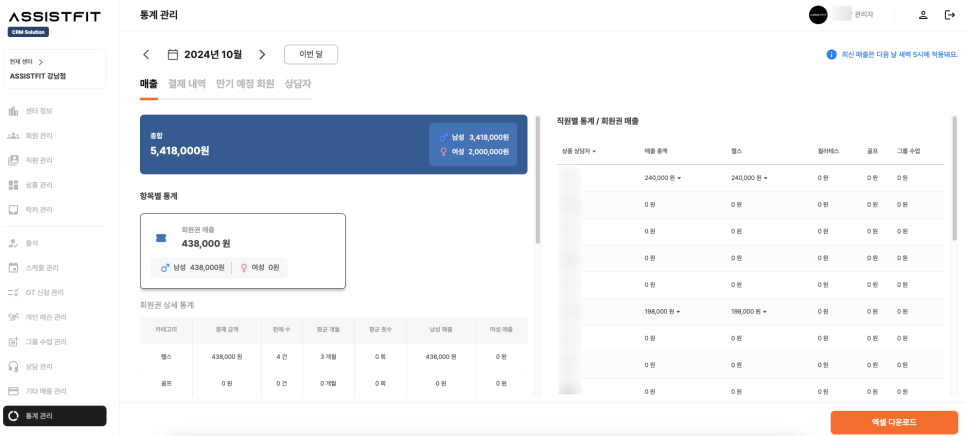This screenshot has height=436, width=966.
Task: Switch to 만기 예정 회원 tab
Action: click(x=245, y=84)
